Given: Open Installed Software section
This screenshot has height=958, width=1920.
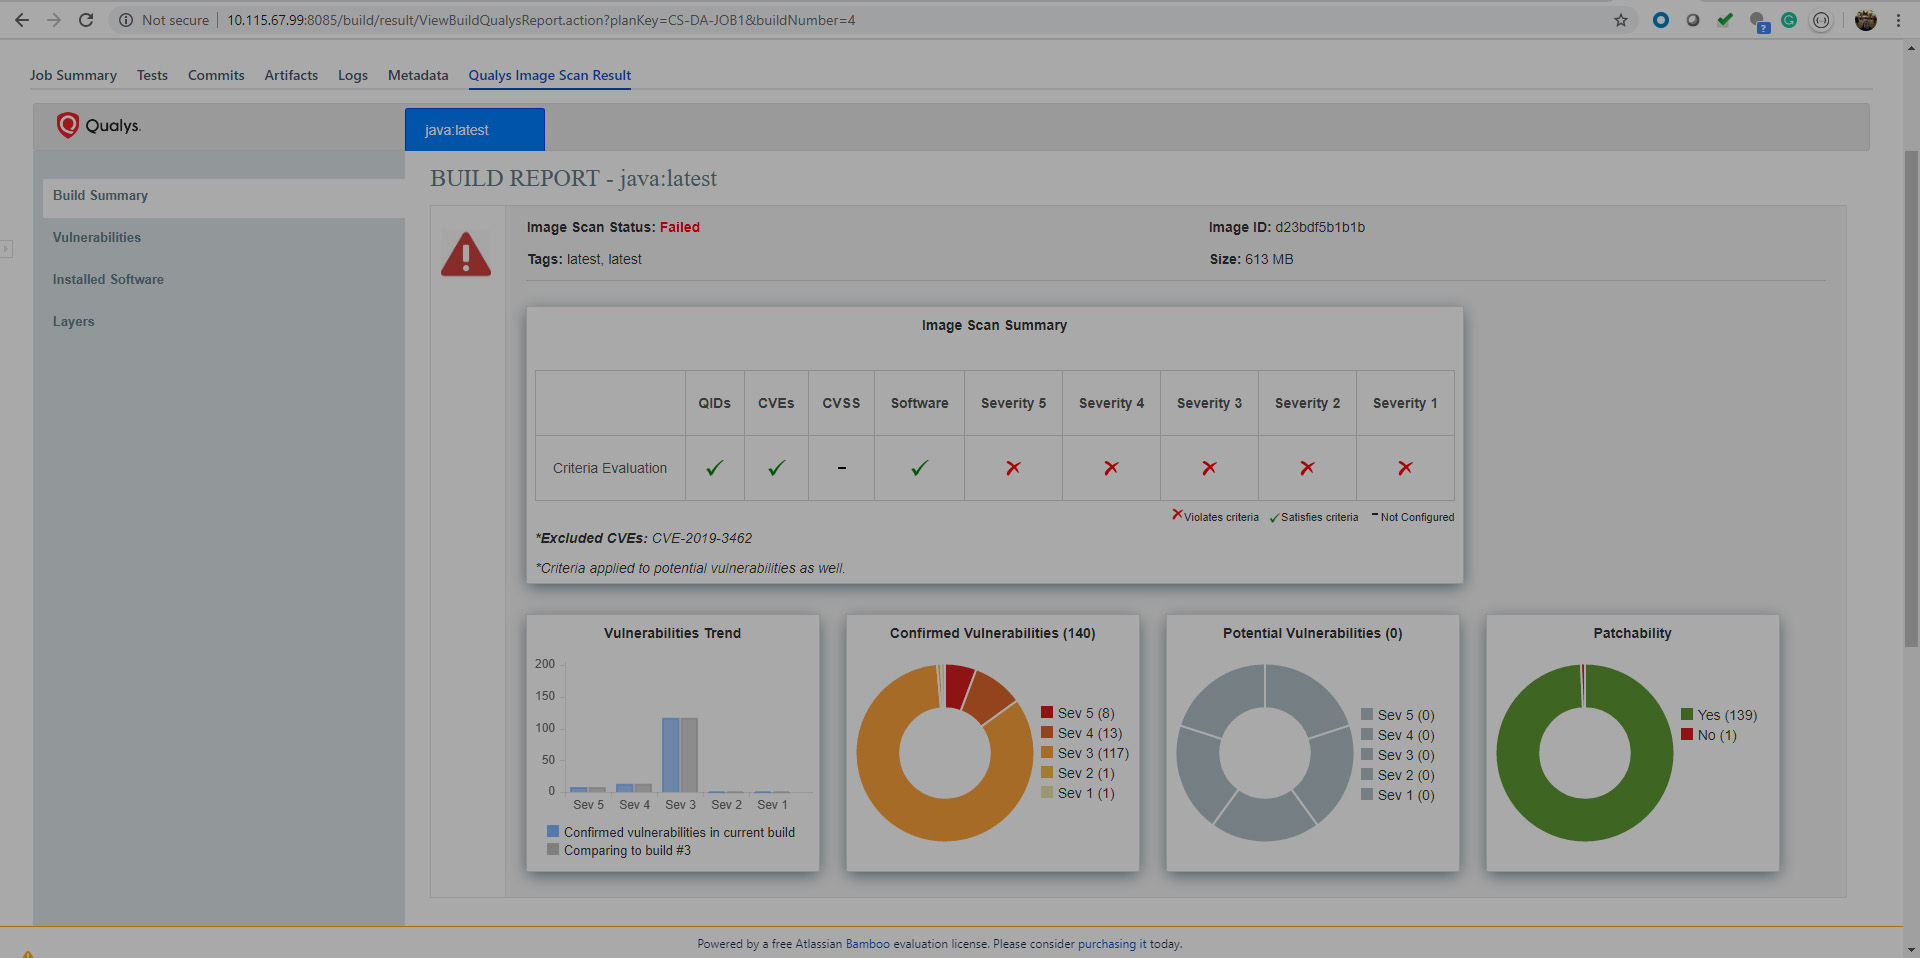Looking at the screenshot, I should [108, 279].
